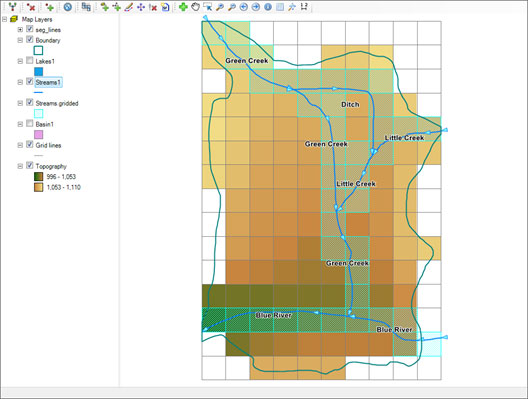
Task: Collapse the Map Layers root node
Action: click(x=4, y=20)
